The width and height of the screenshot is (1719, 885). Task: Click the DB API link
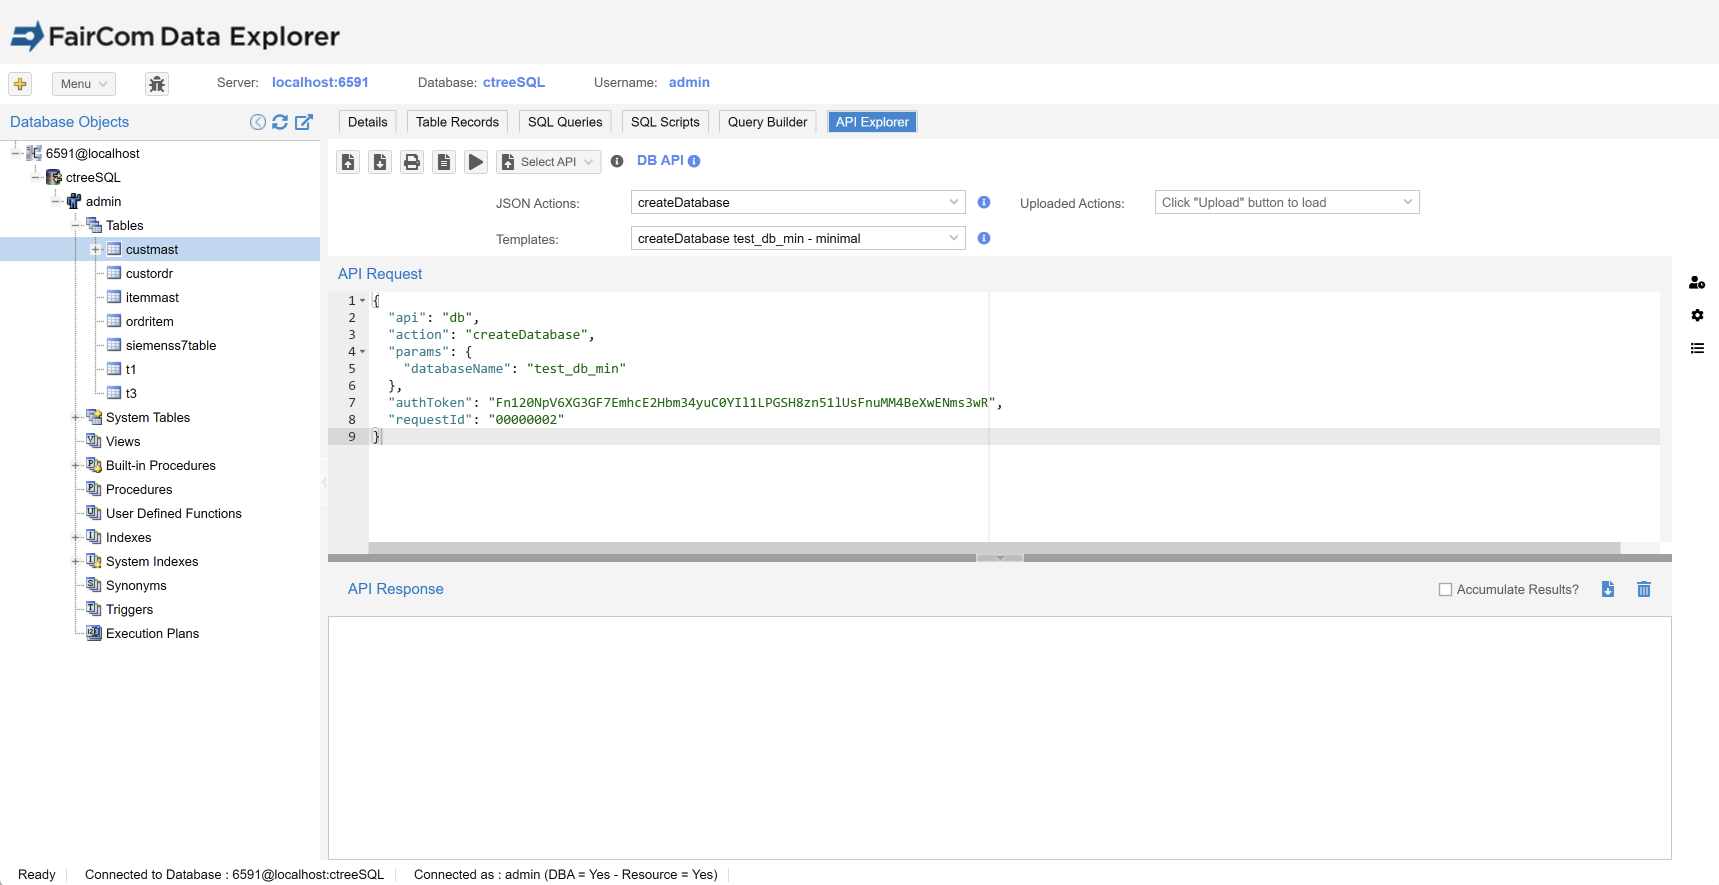coord(660,160)
